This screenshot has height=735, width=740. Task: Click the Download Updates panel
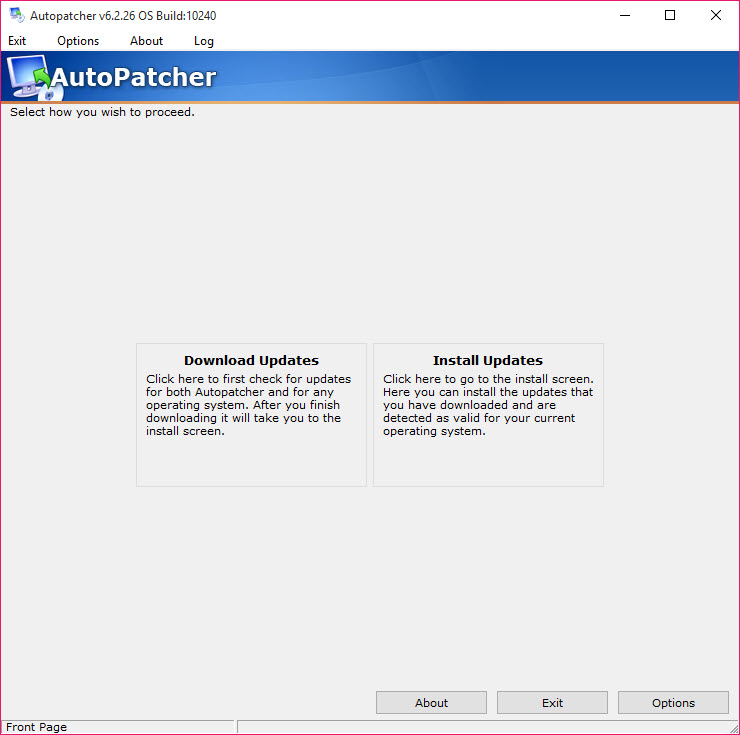[251, 415]
